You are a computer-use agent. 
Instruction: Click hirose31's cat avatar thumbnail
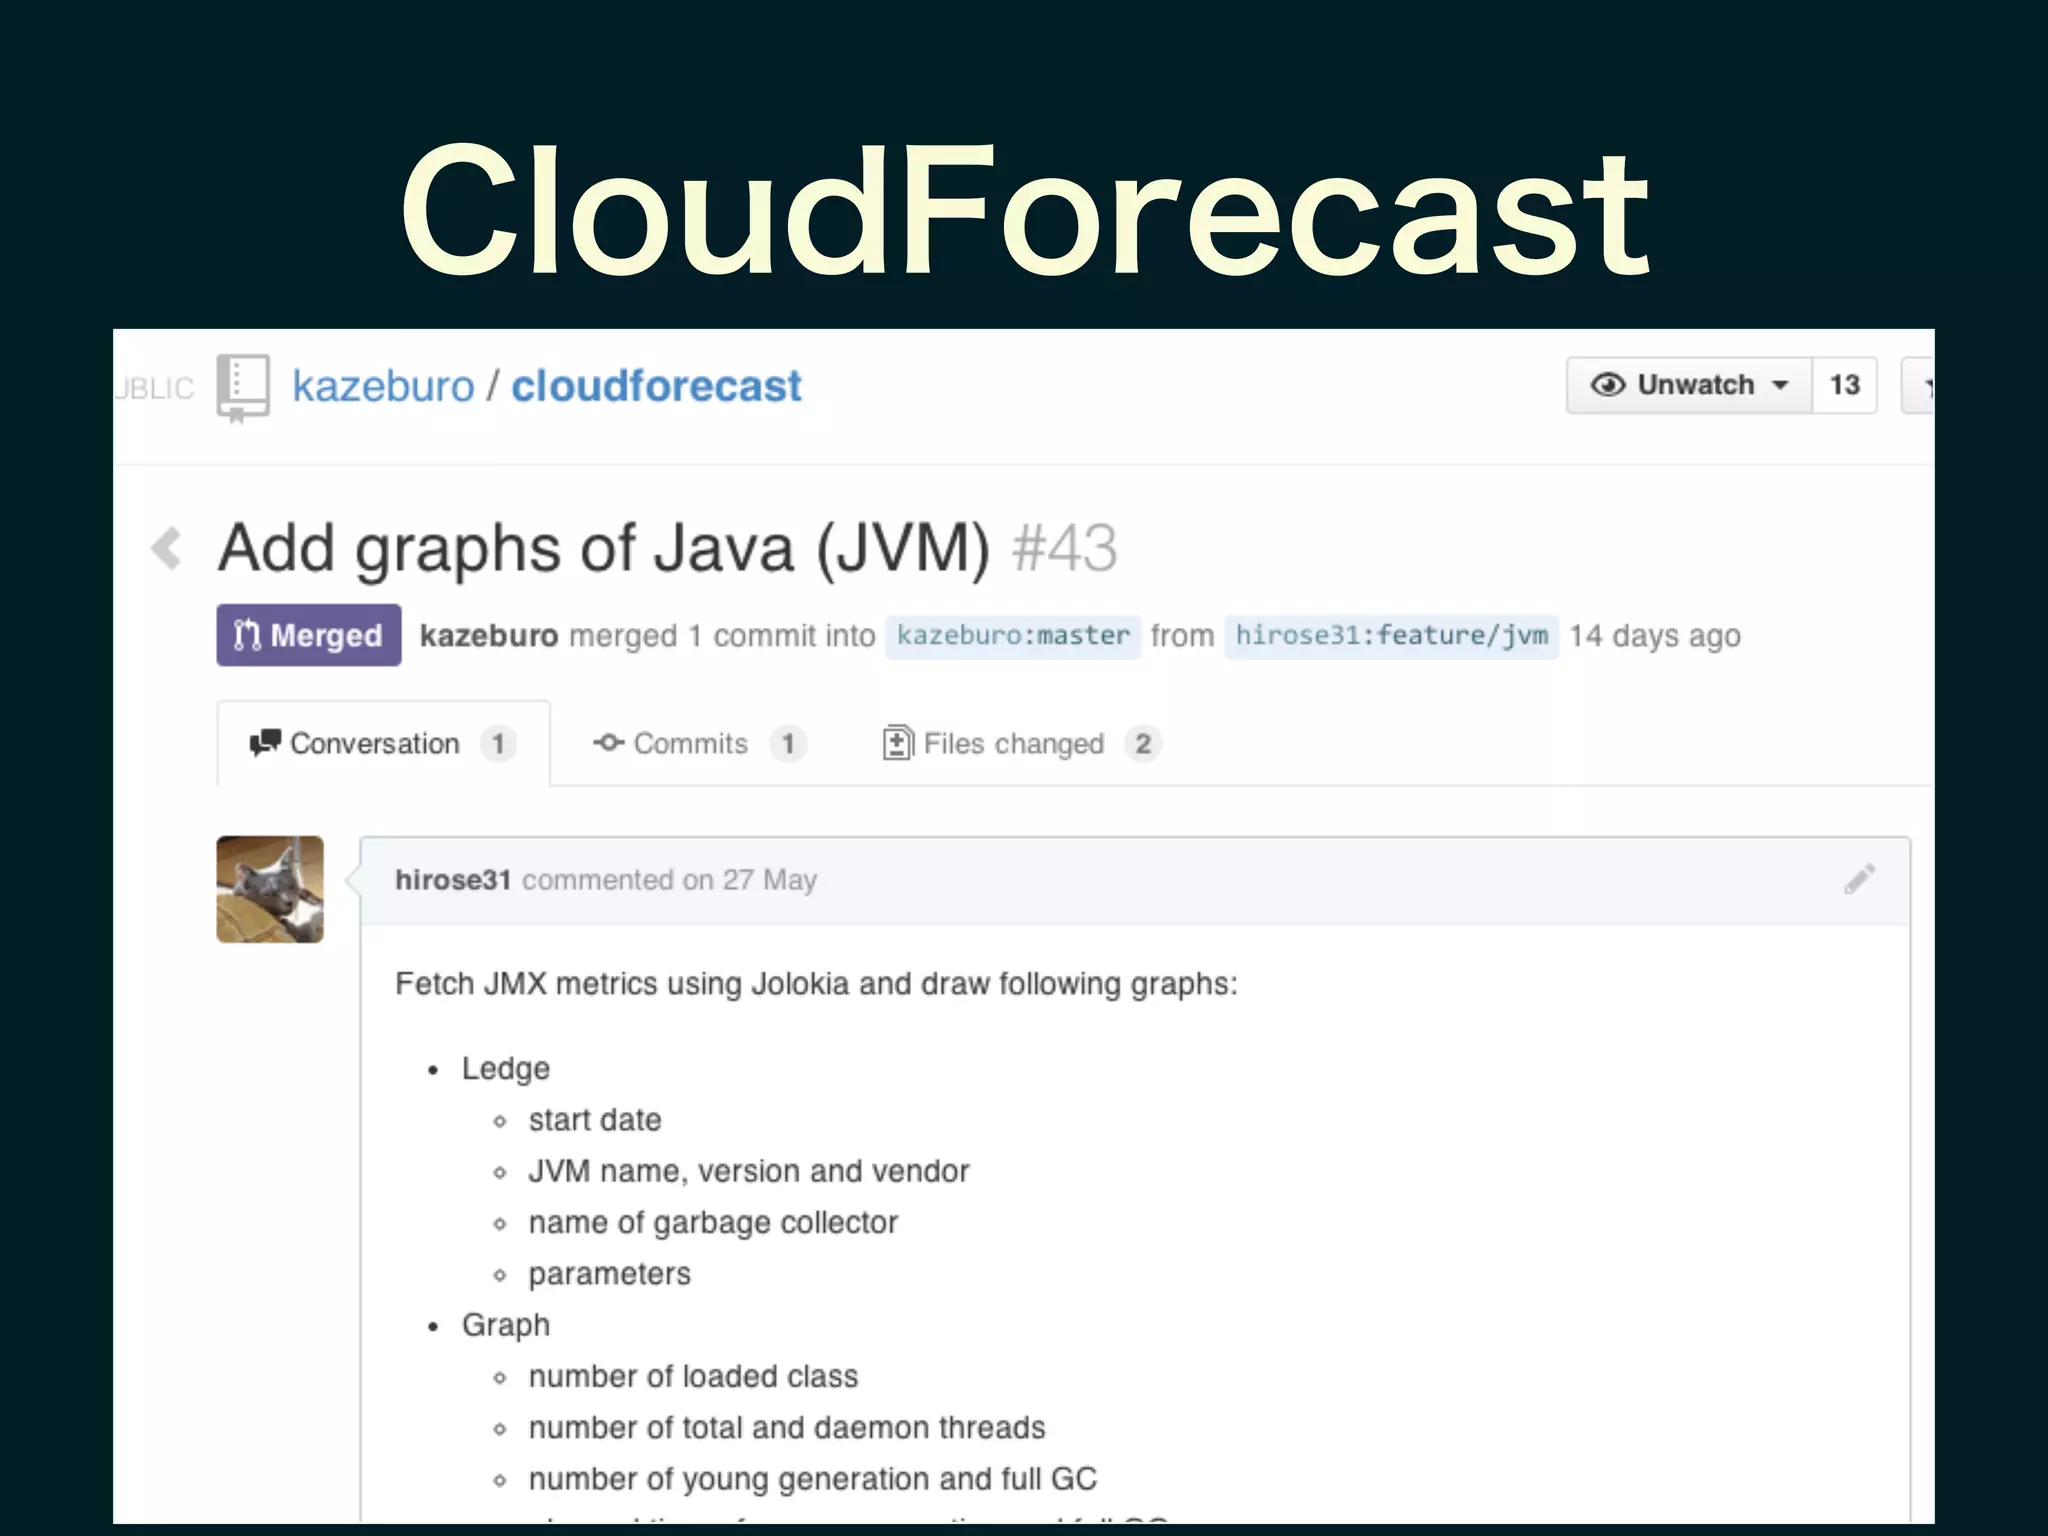pos(270,889)
